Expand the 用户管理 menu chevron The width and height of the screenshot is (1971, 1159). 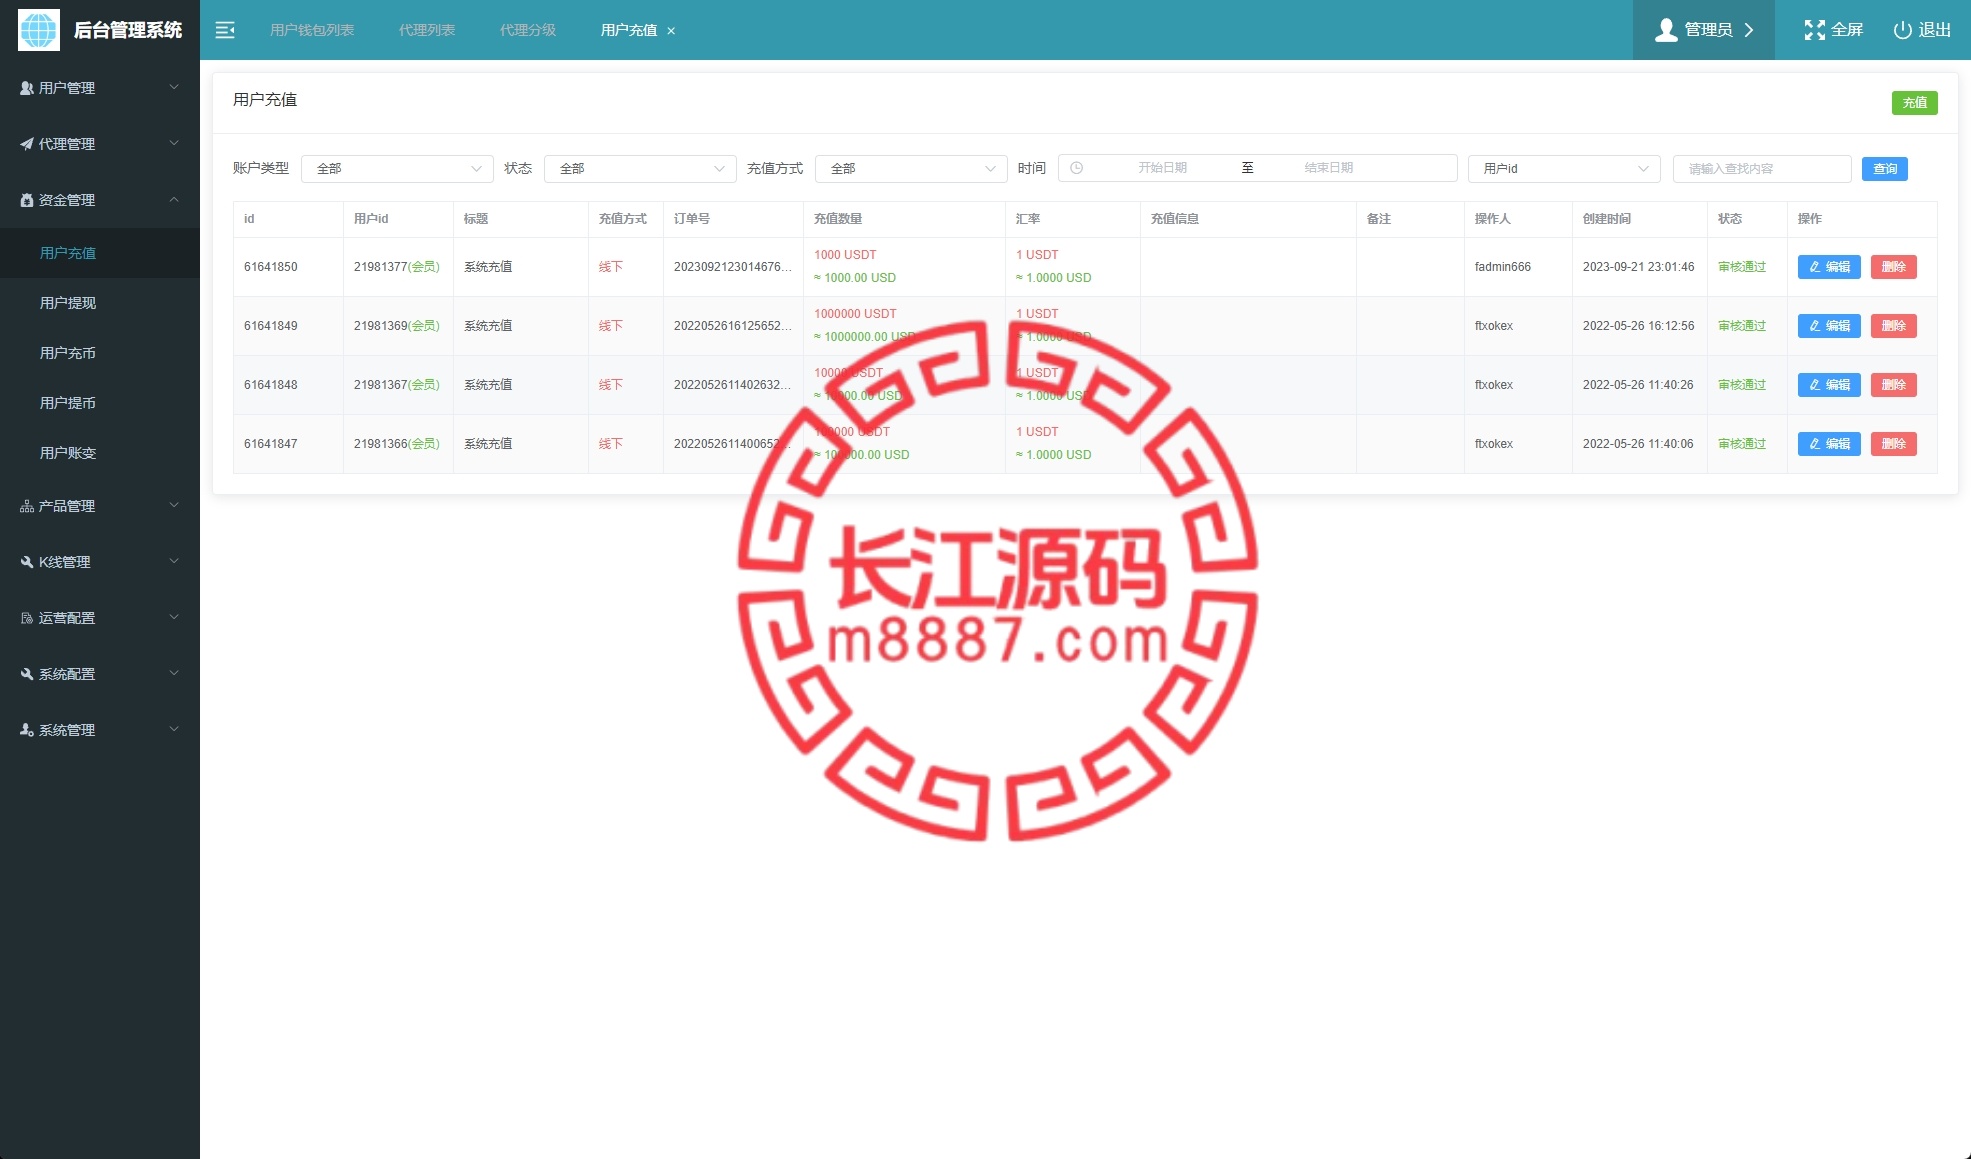click(174, 87)
